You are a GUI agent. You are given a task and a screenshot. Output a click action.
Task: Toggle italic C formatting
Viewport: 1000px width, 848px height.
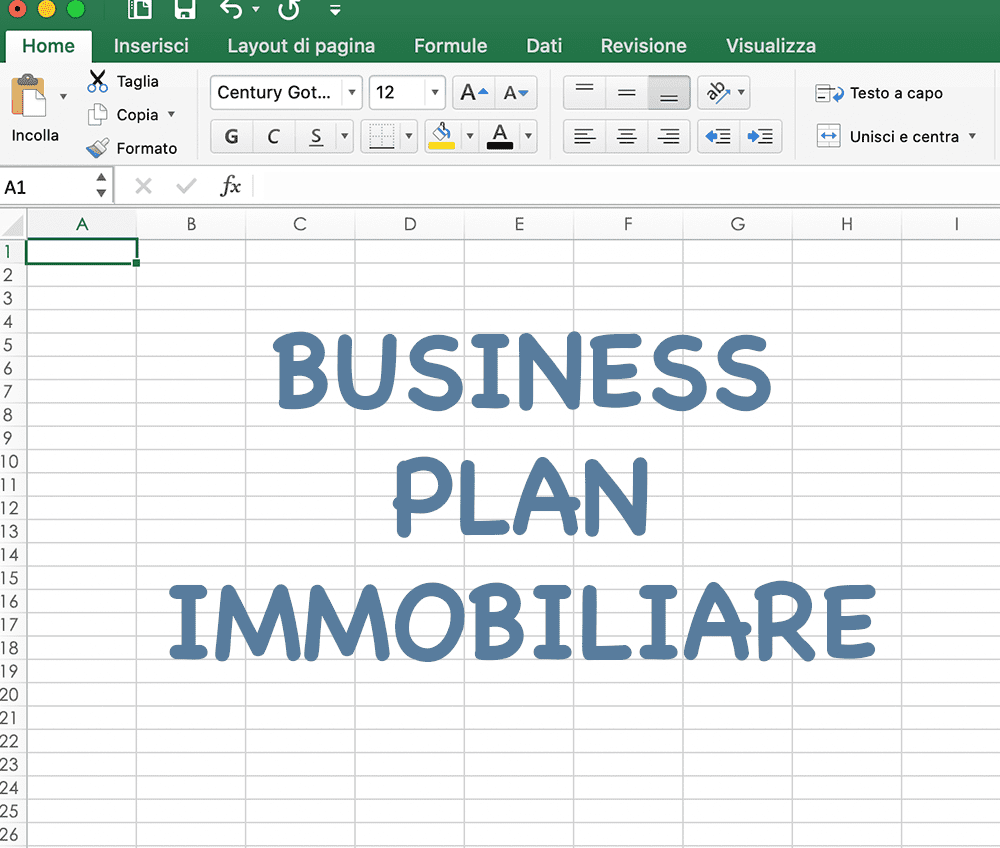coord(274,136)
